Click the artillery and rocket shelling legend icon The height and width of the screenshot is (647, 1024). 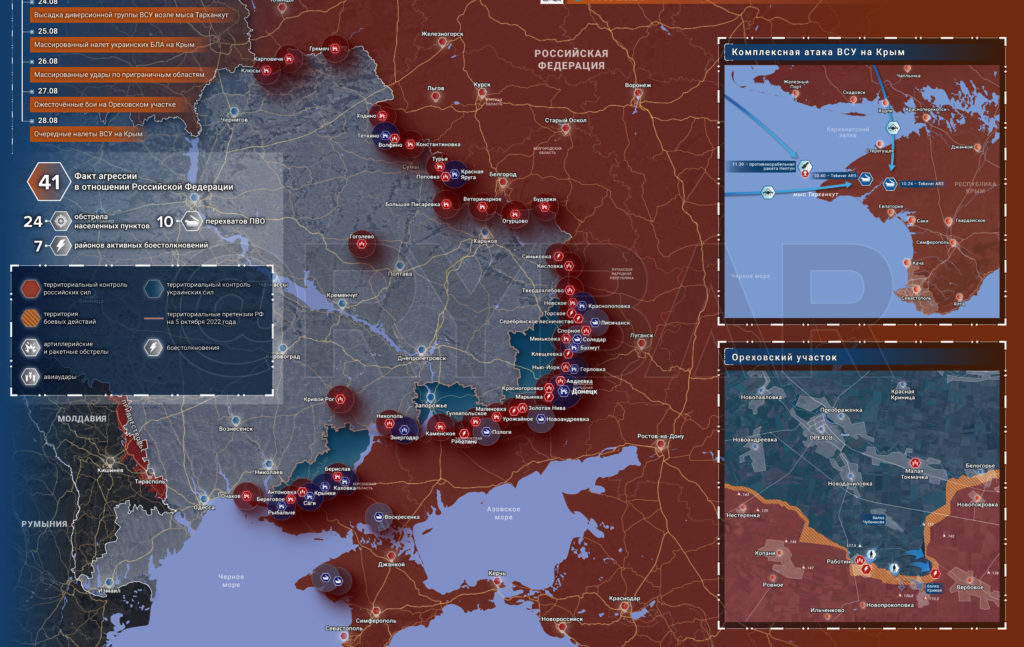click(31, 347)
